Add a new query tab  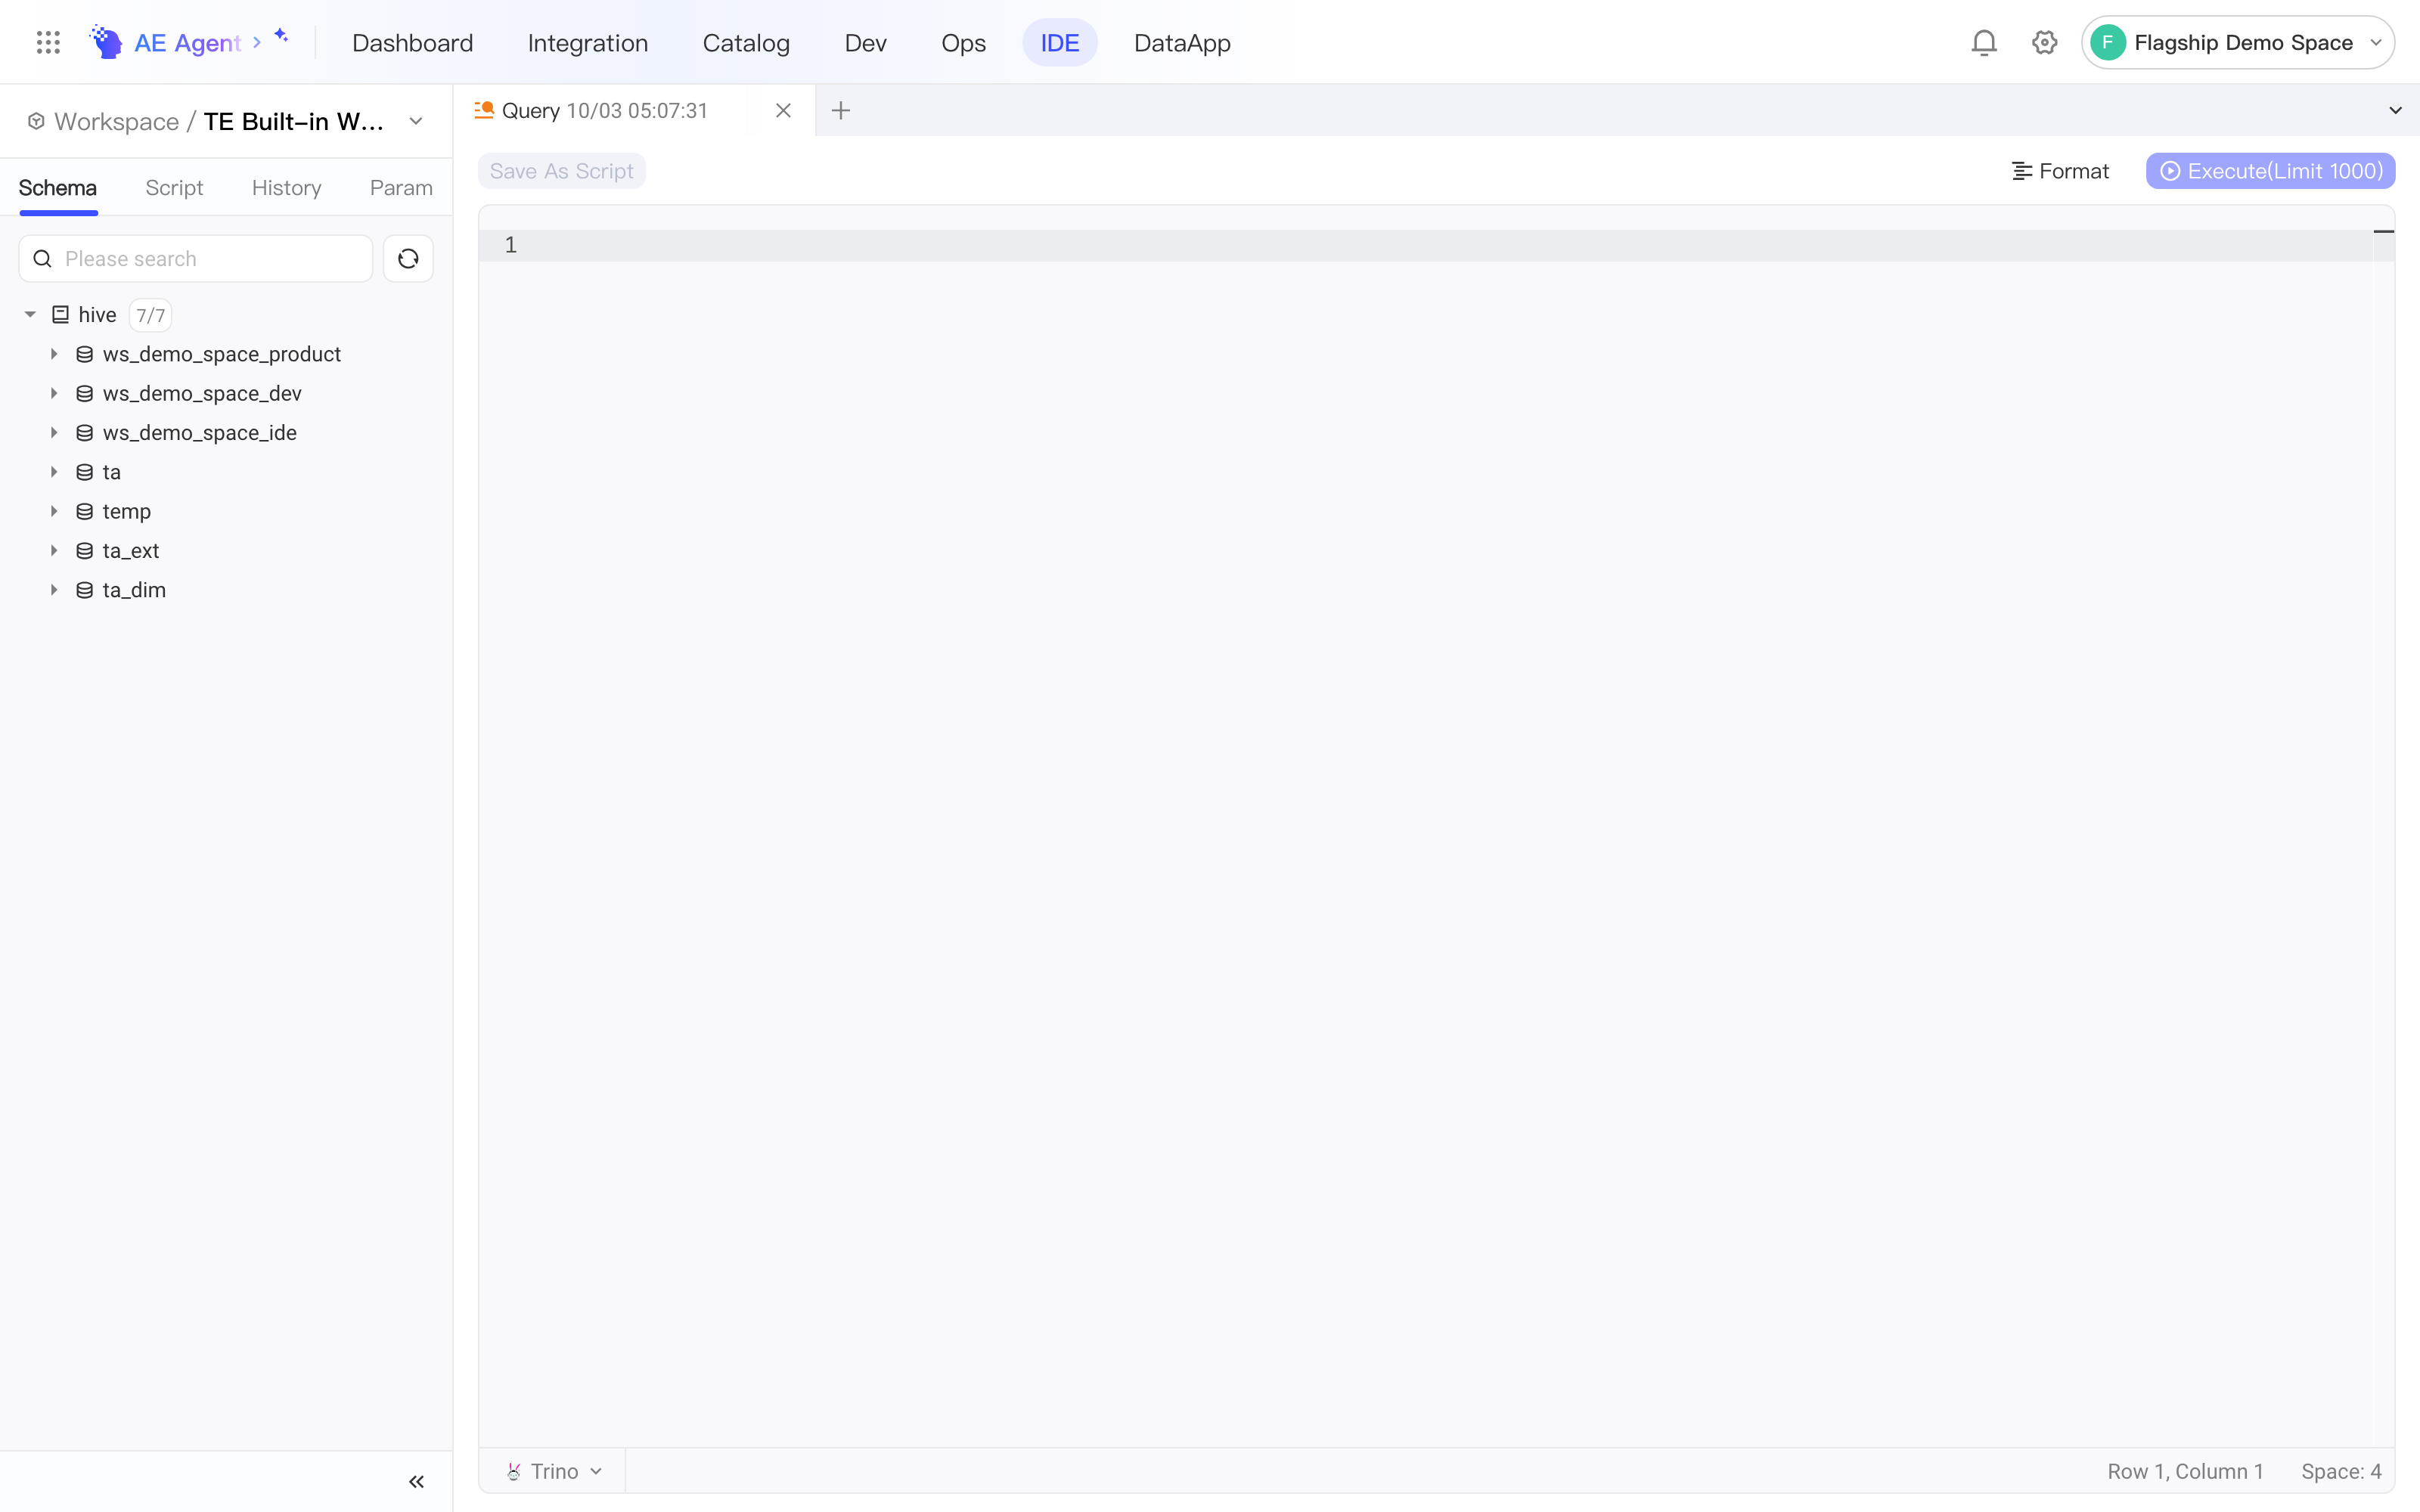[841, 110]
